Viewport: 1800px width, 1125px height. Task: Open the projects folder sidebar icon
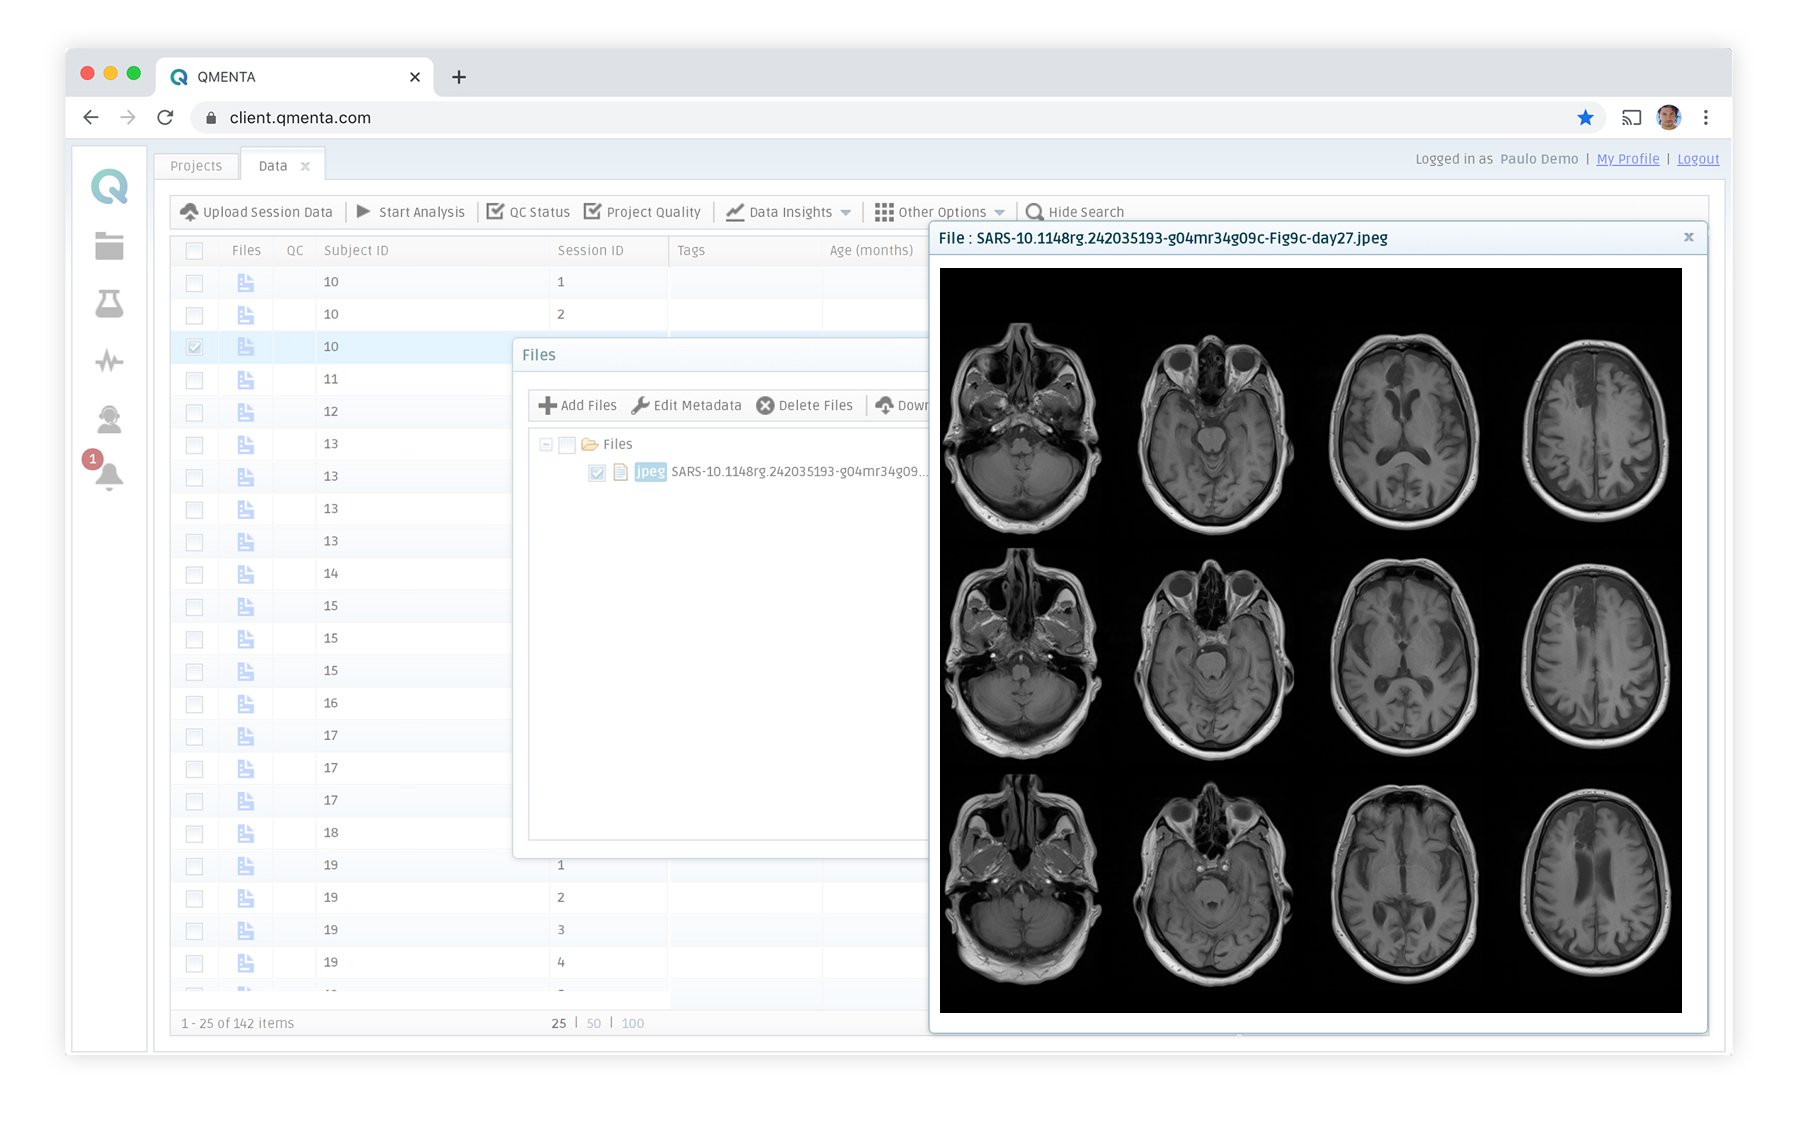[109, 246]
